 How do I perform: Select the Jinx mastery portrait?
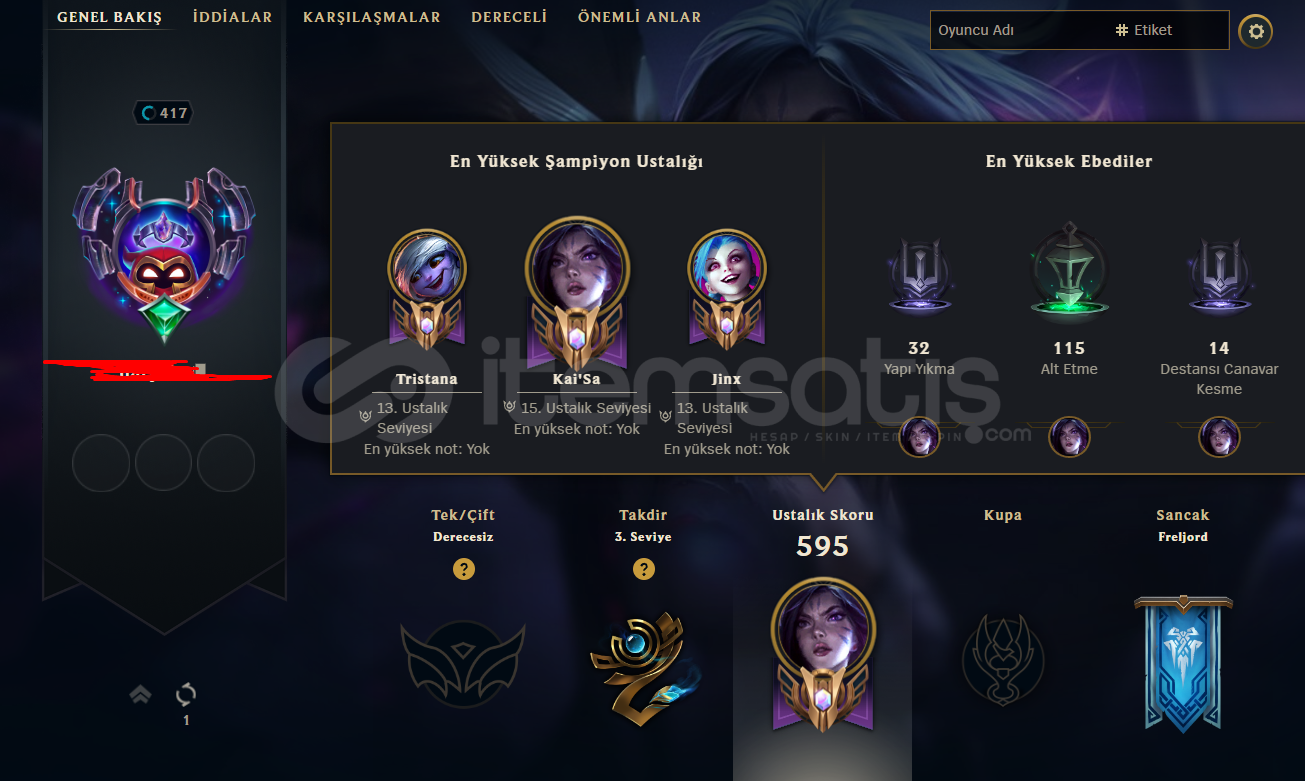pyautogui.click(x=727, y=270)
